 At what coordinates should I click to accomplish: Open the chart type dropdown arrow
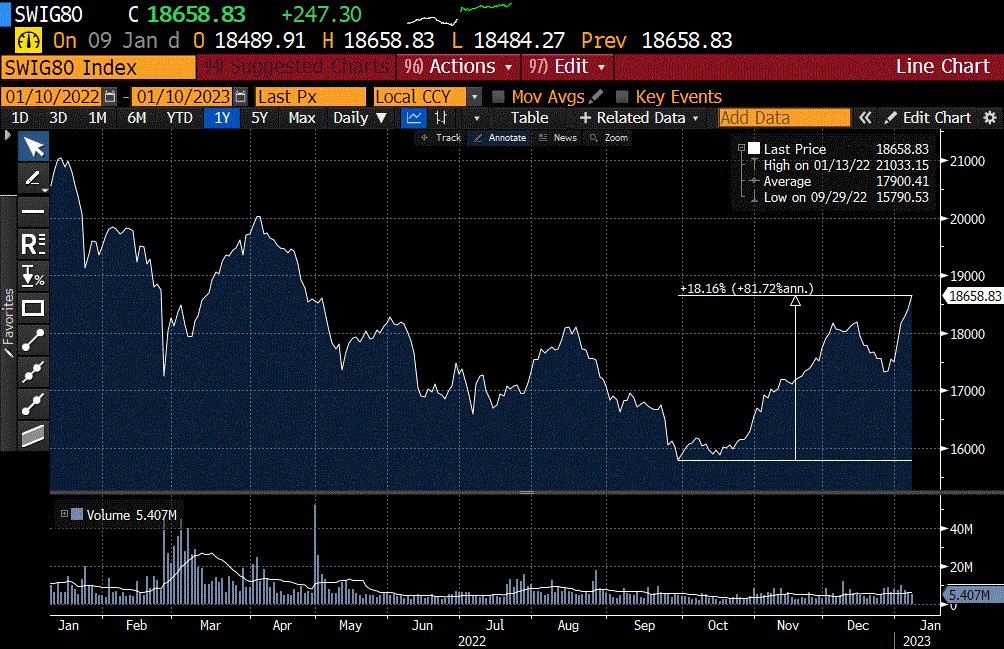476,118
